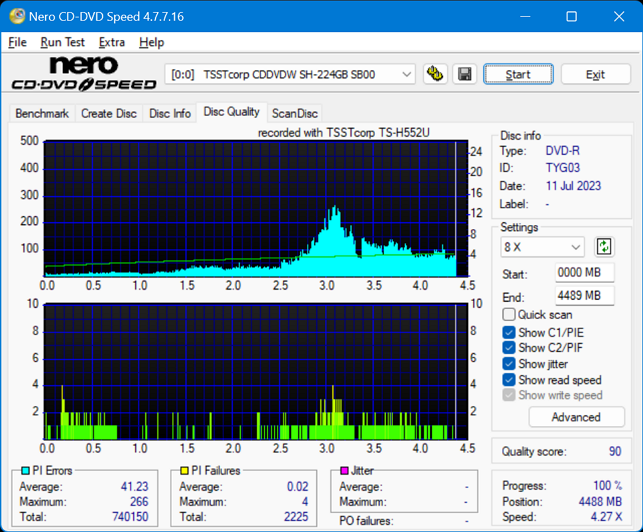The height and width of the screenshot is (532, 643).
Task: Click the End position 4489 MB field
Action: point(585,295)
